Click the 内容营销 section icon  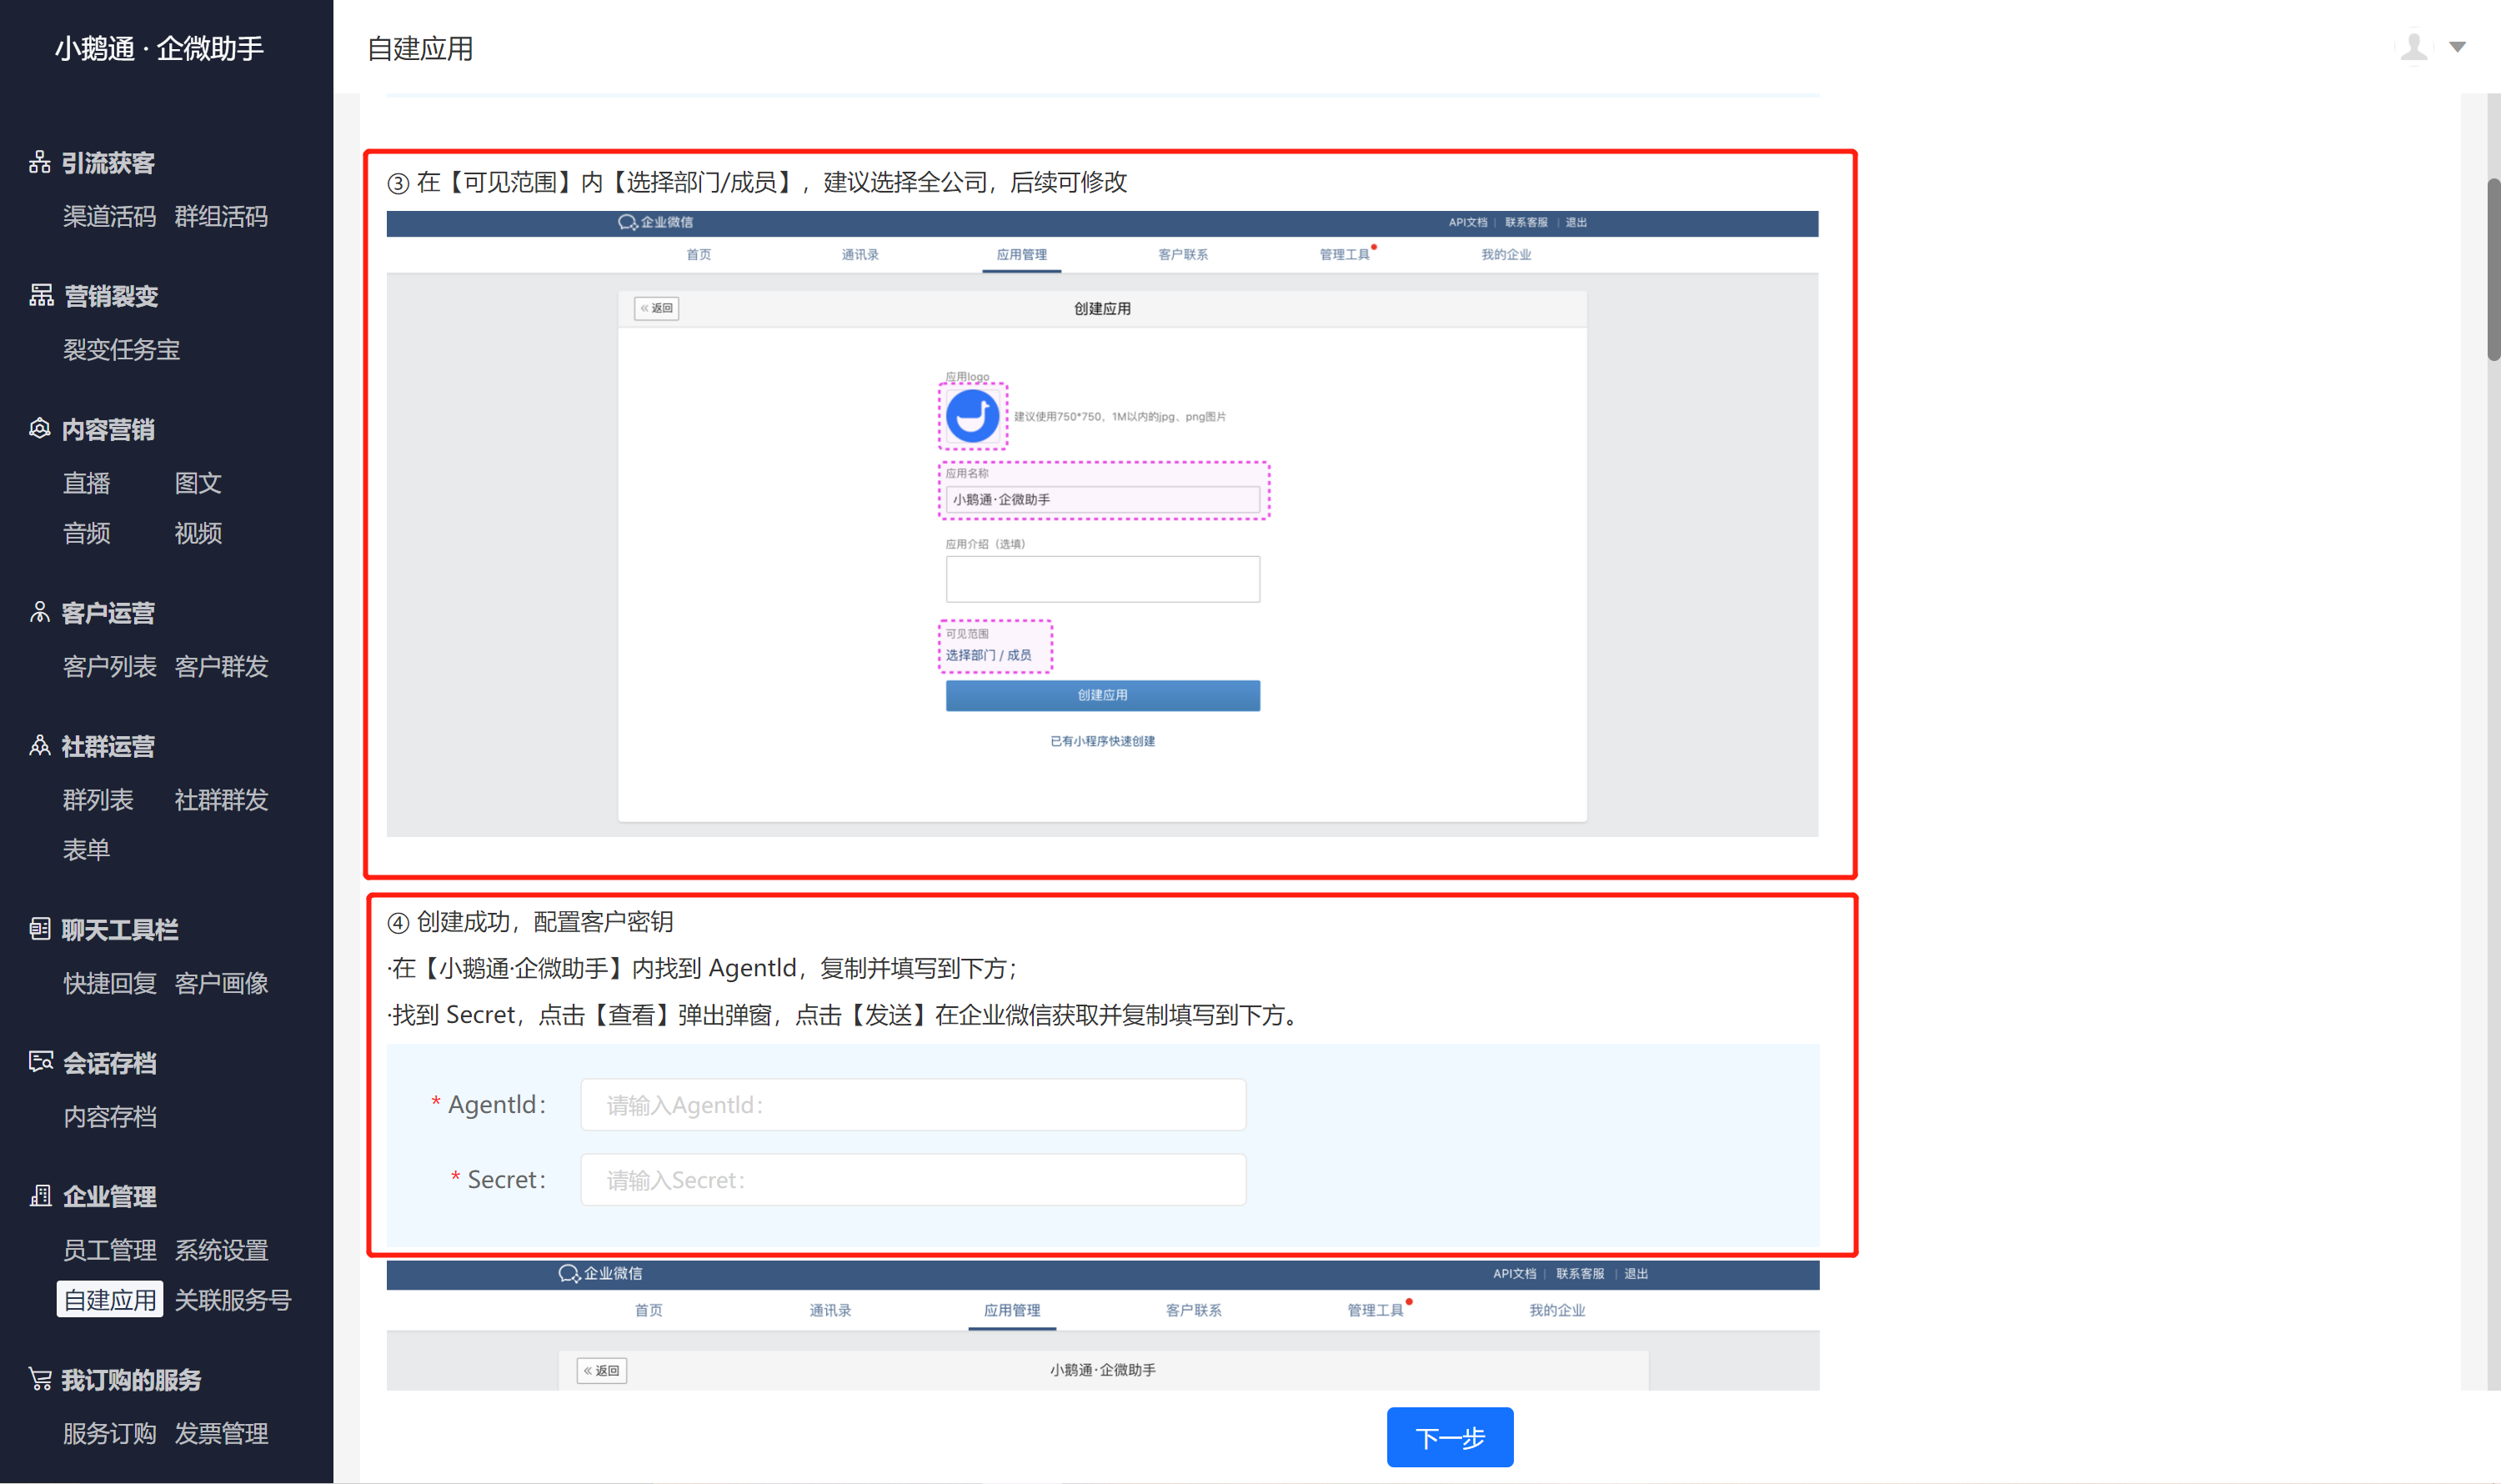pyautogui.click(x=40, y=429)
